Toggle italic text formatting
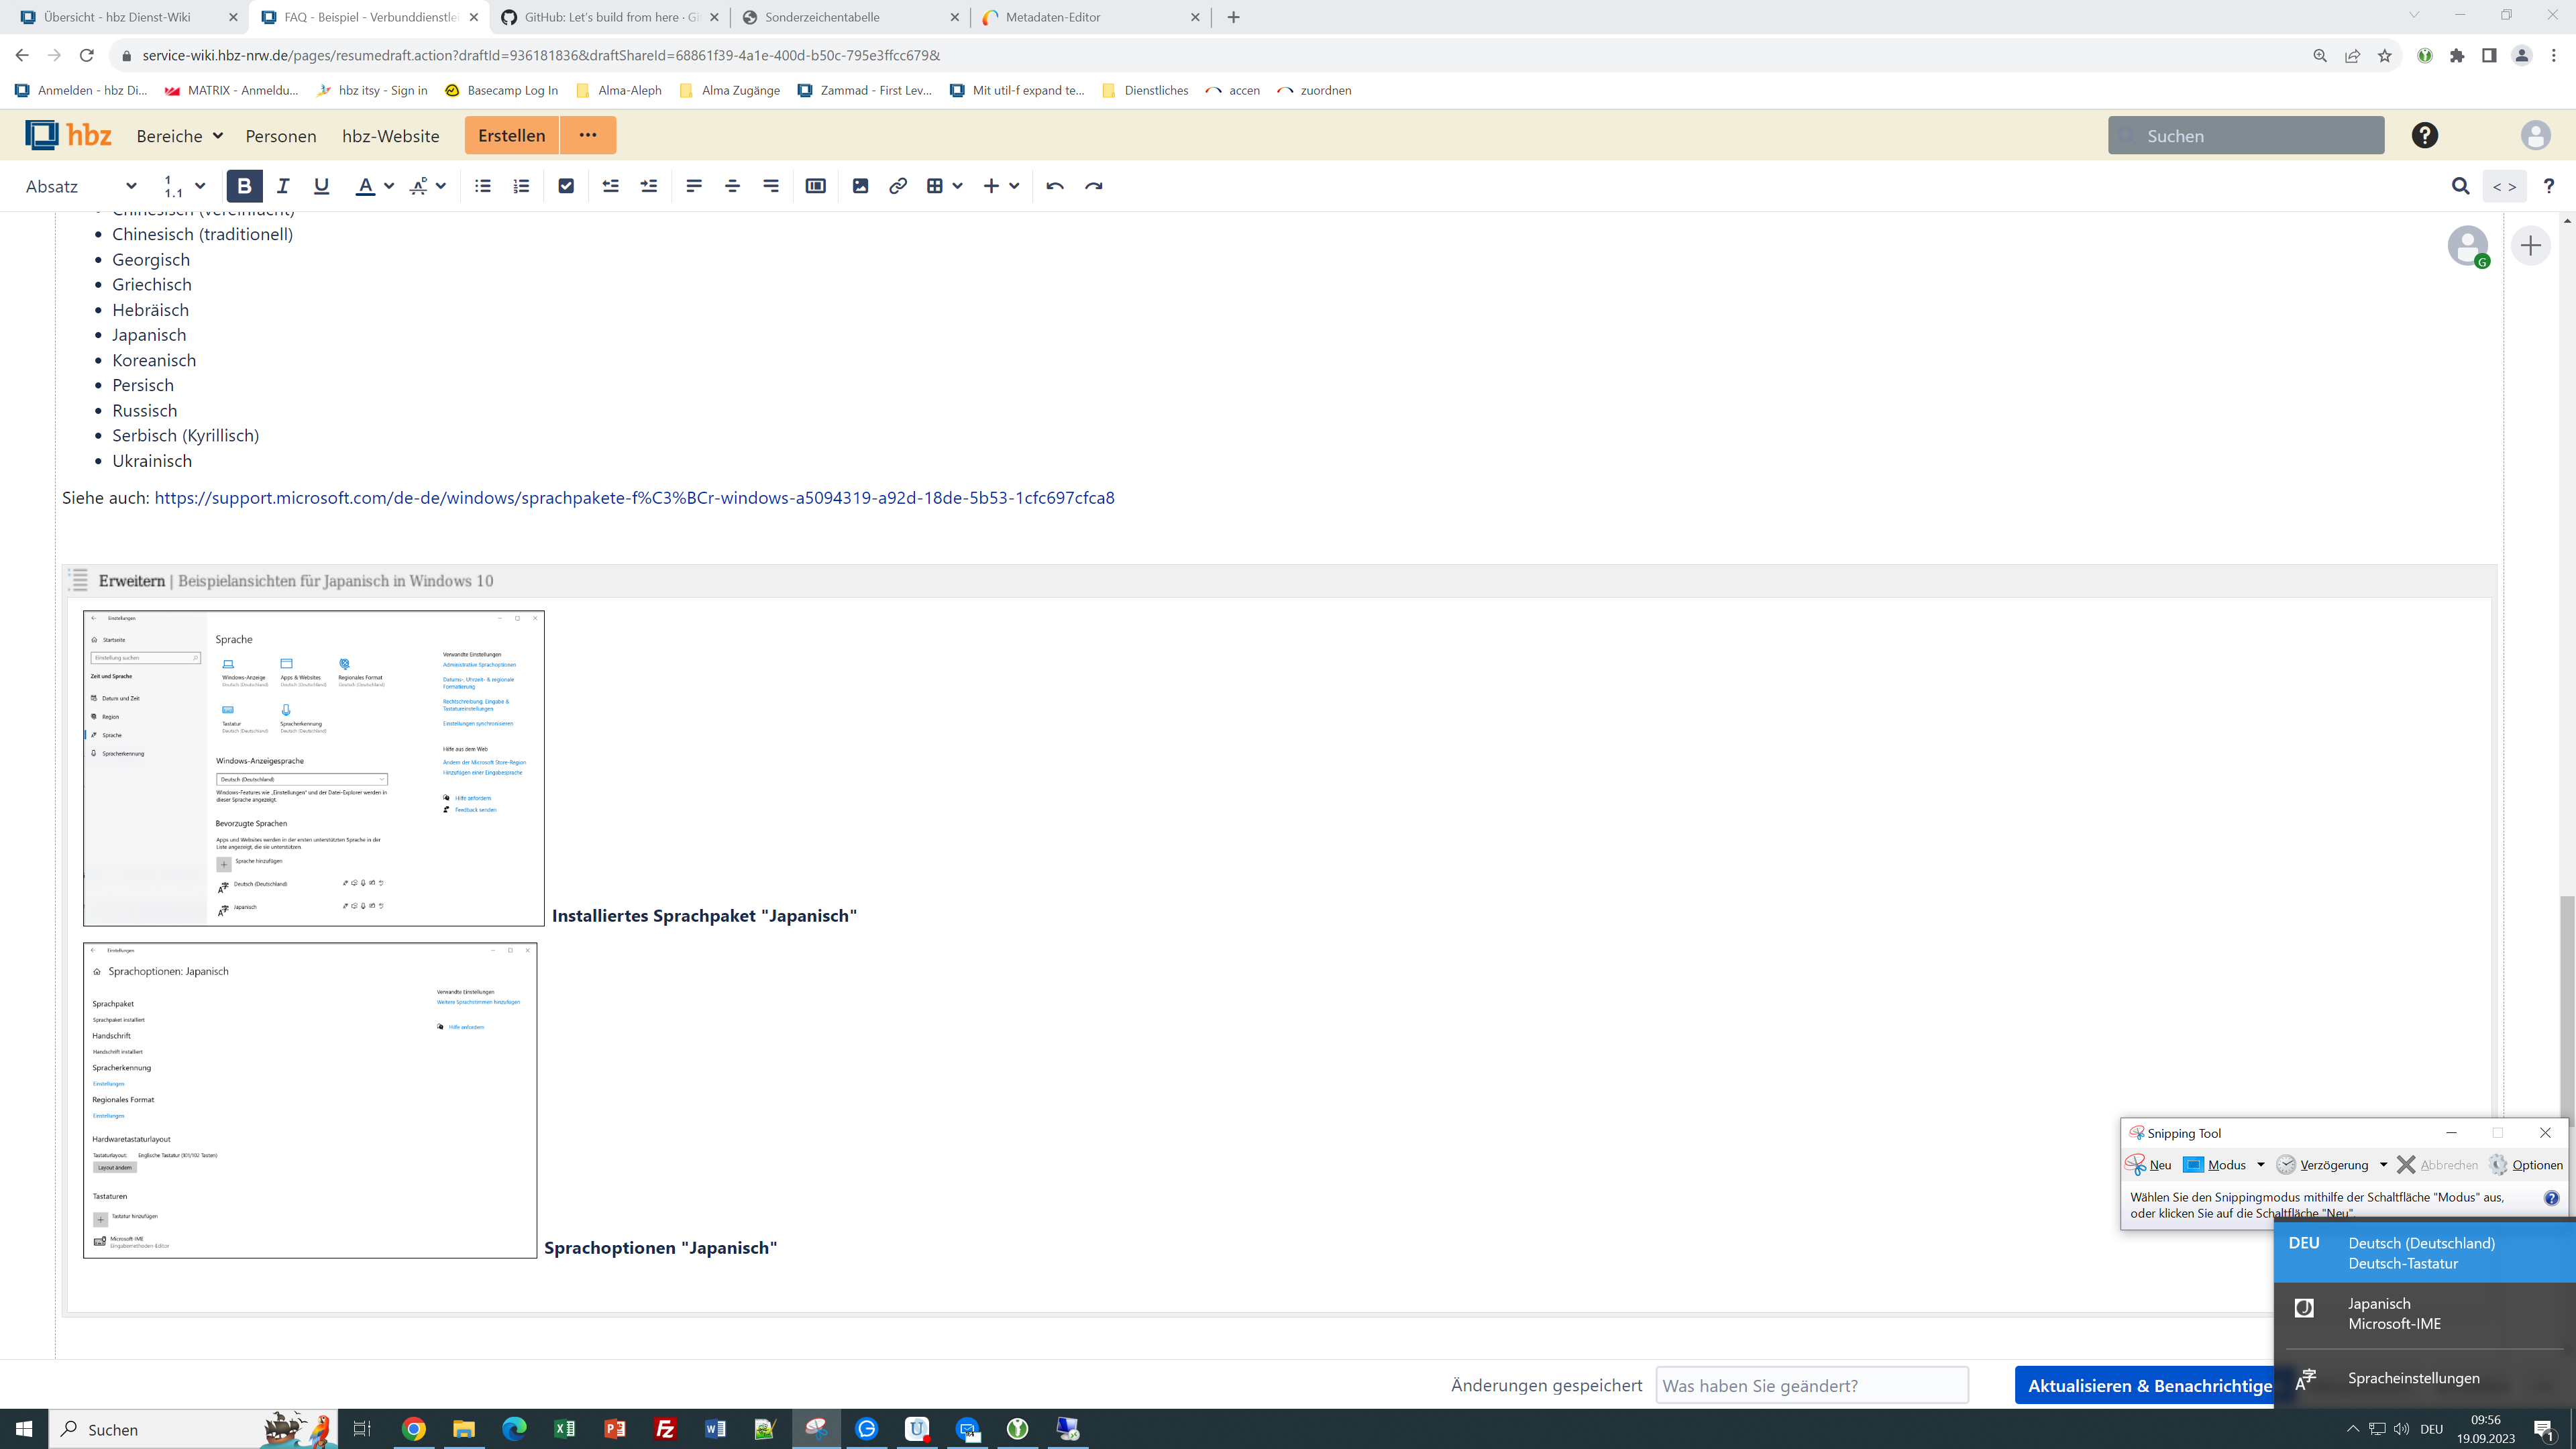The image size is (2576, 1449). tap(283, 186)
